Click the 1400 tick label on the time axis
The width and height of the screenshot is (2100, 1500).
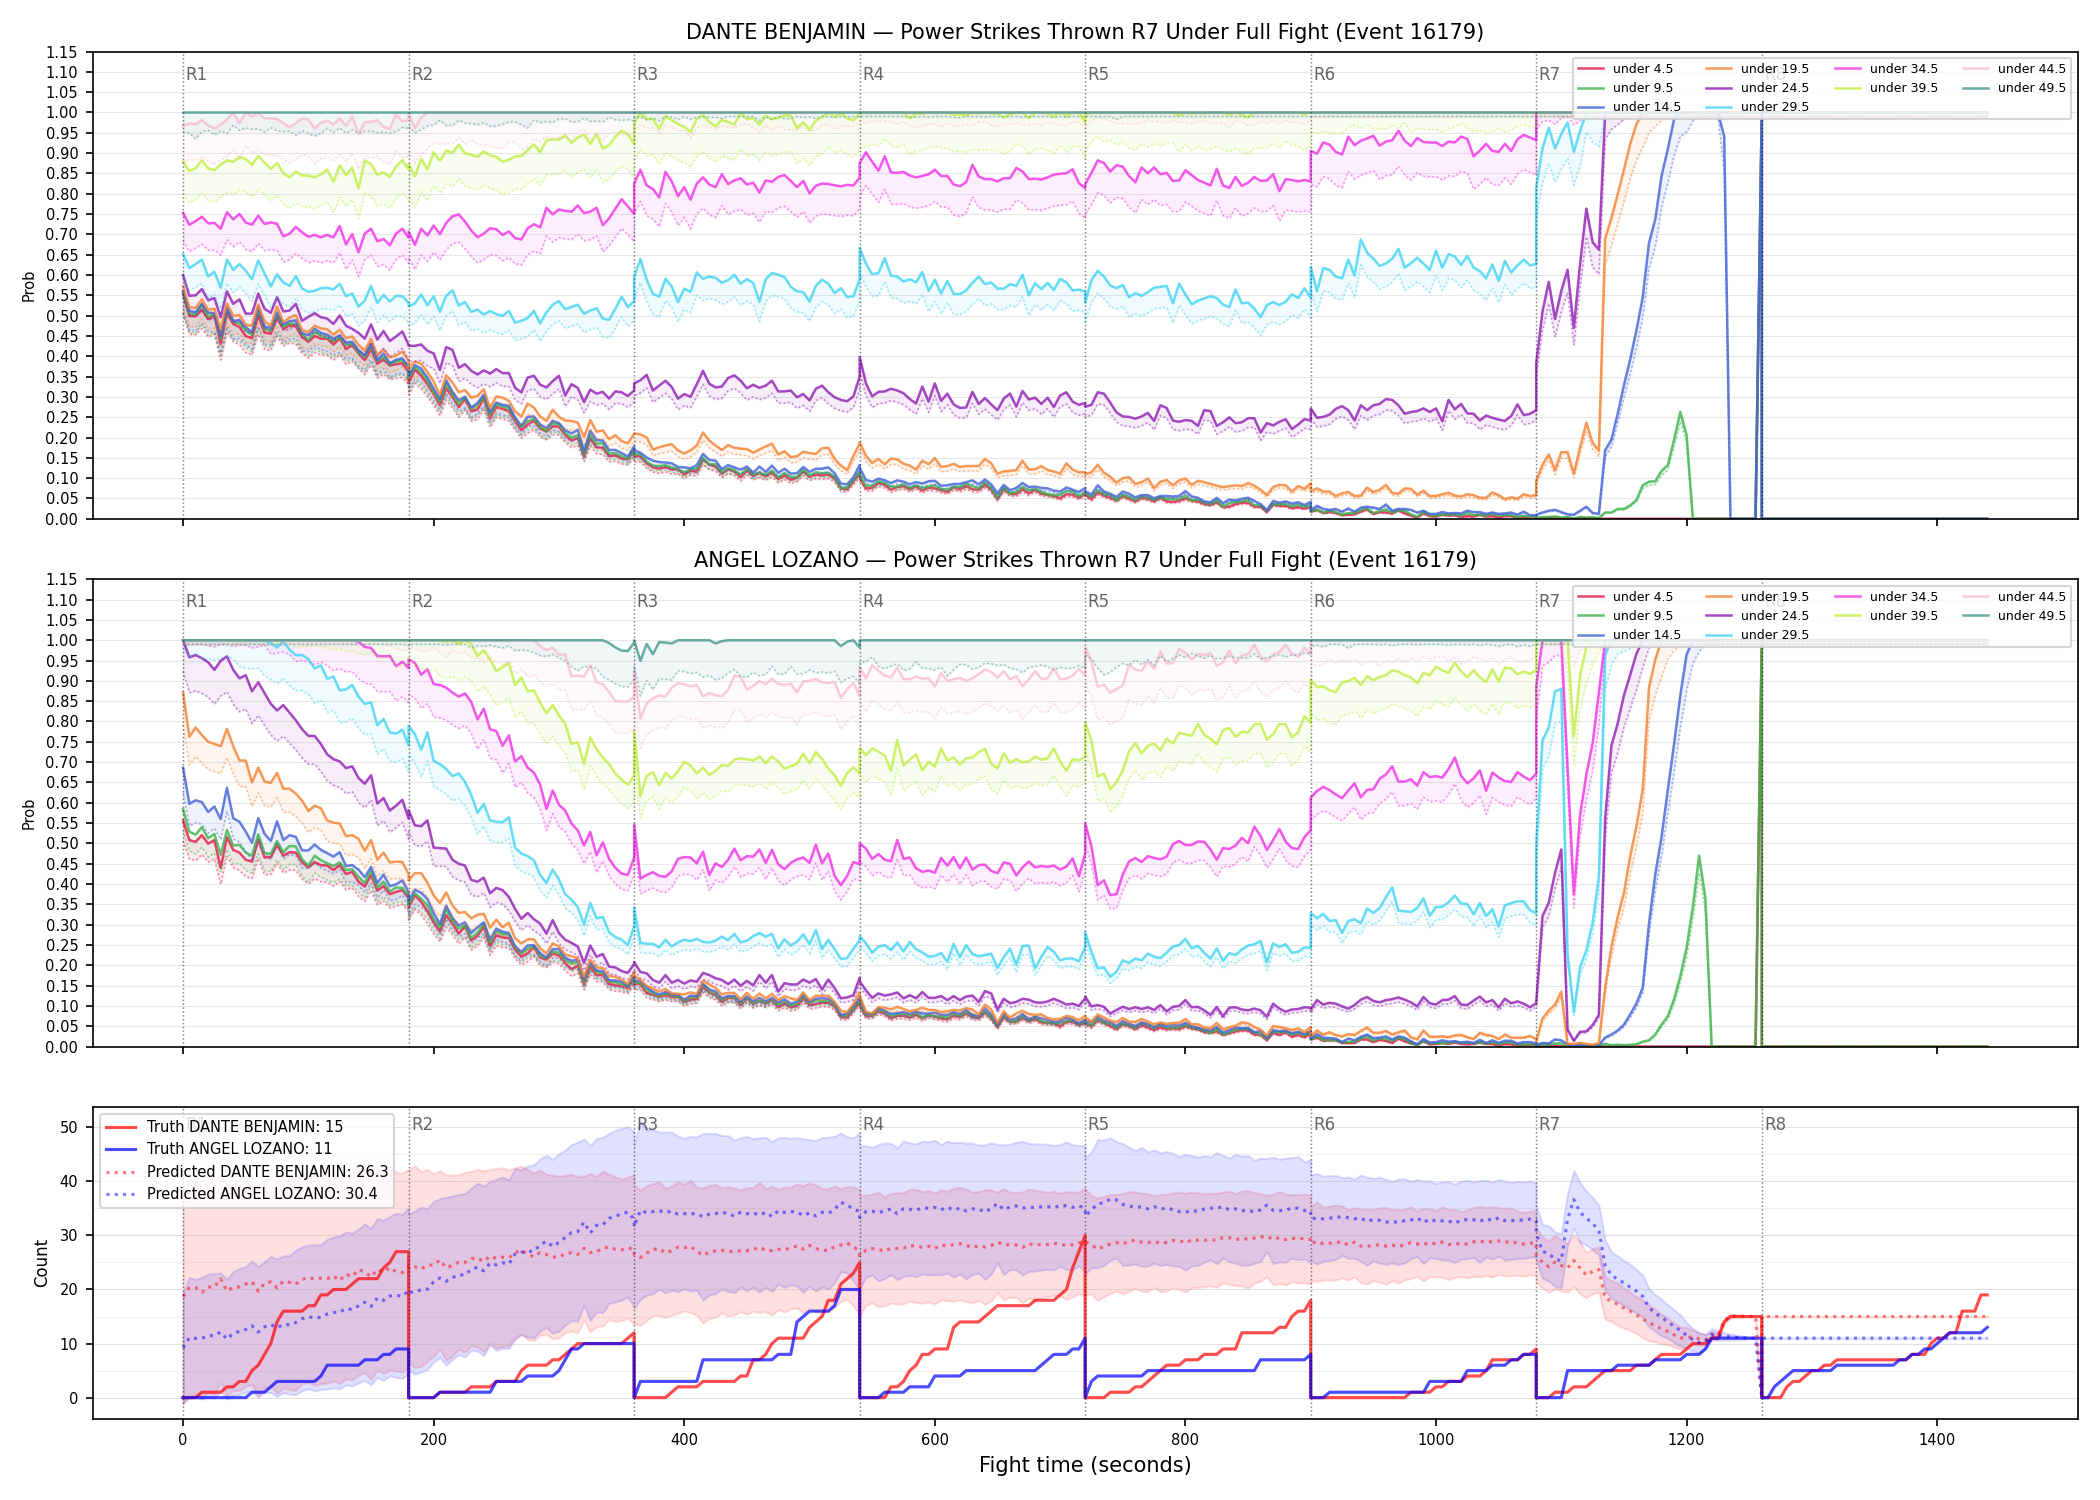pyautogui.click(x=1937, y=1440)
